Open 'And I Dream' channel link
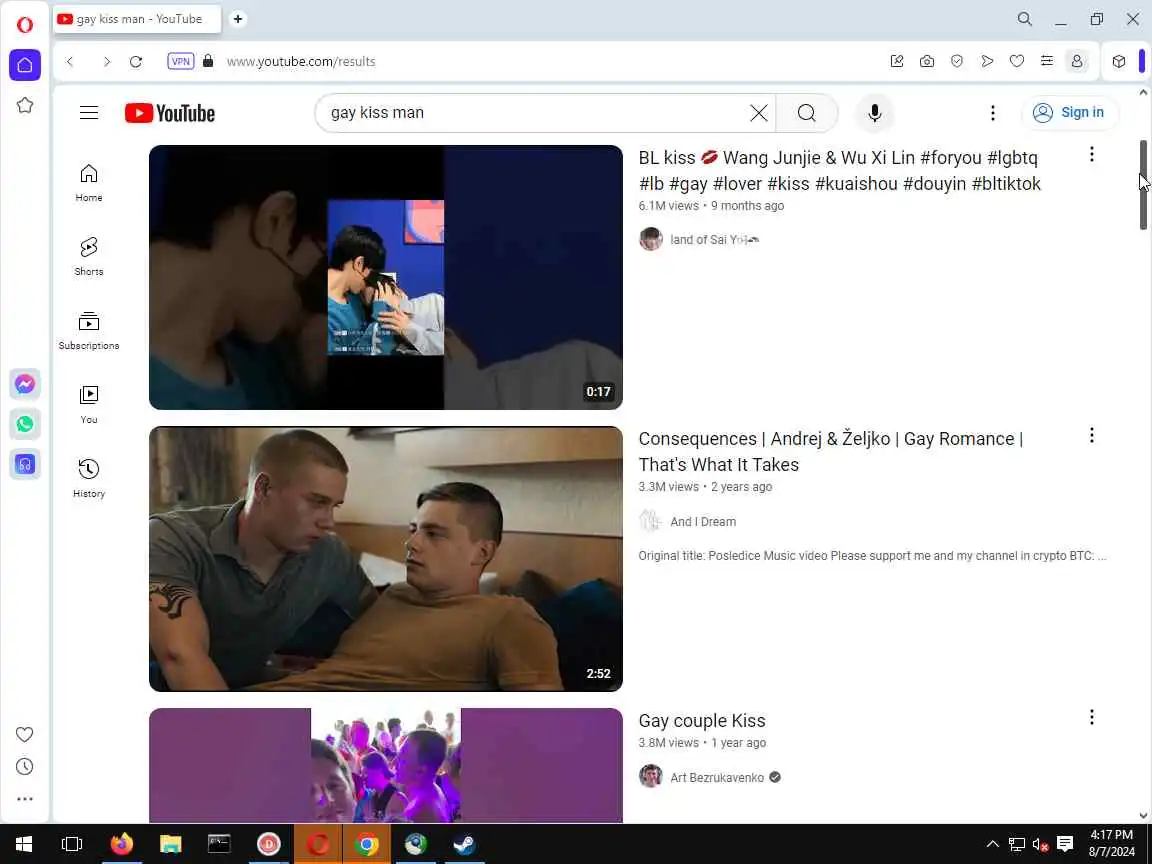1152x864 pixels. point(703,522)
